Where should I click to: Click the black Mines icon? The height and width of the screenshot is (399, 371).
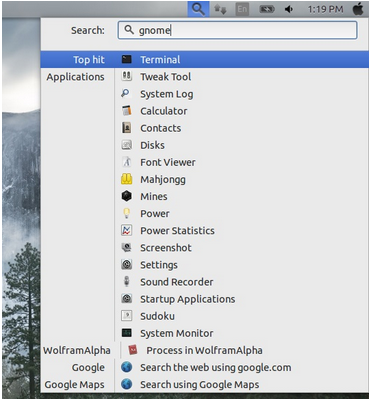127,196
